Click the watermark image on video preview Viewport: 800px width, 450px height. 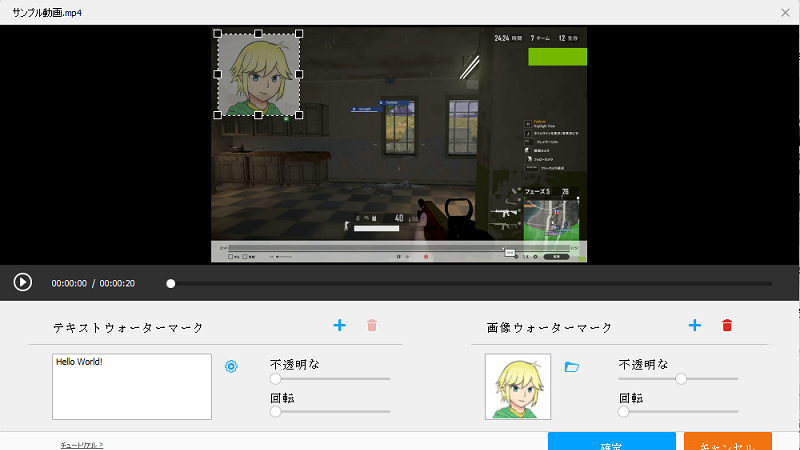[x=258, y=74]
